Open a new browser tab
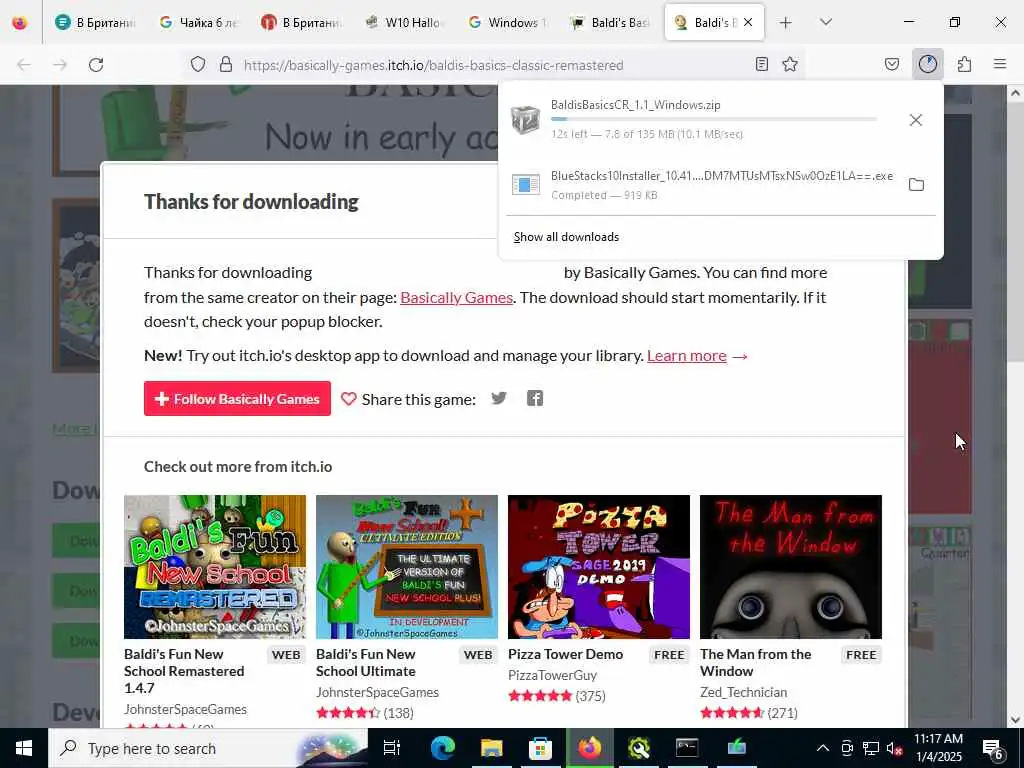 786,23
